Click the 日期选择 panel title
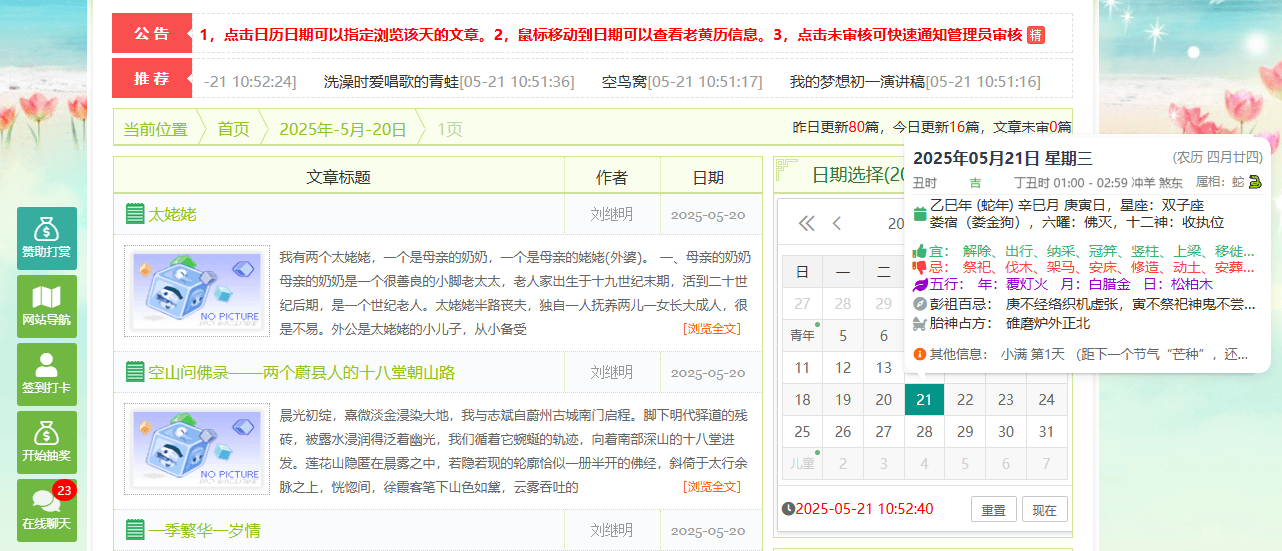Screen dimensions: 1282x551 858,175
